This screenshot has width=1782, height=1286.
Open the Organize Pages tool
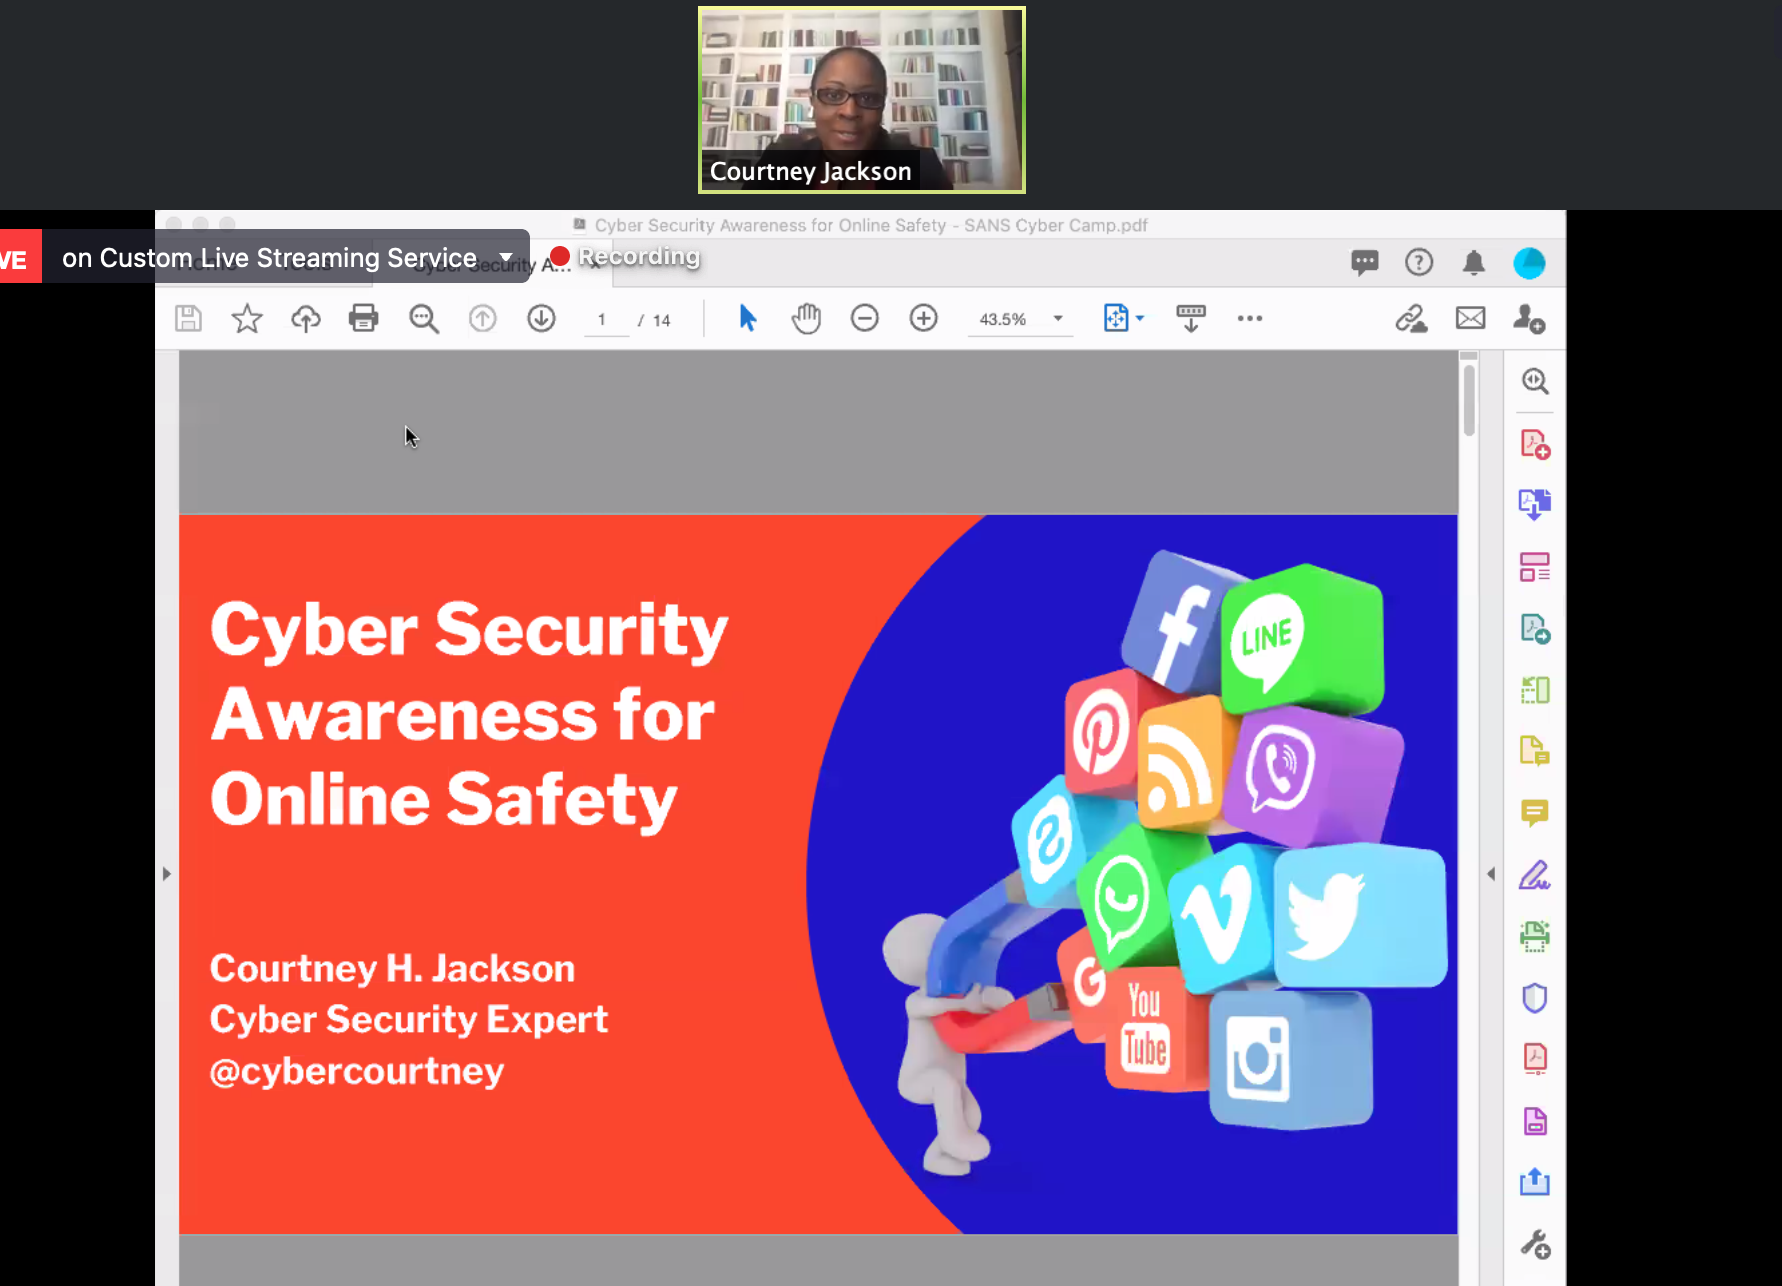click(x=1535, y=567)
